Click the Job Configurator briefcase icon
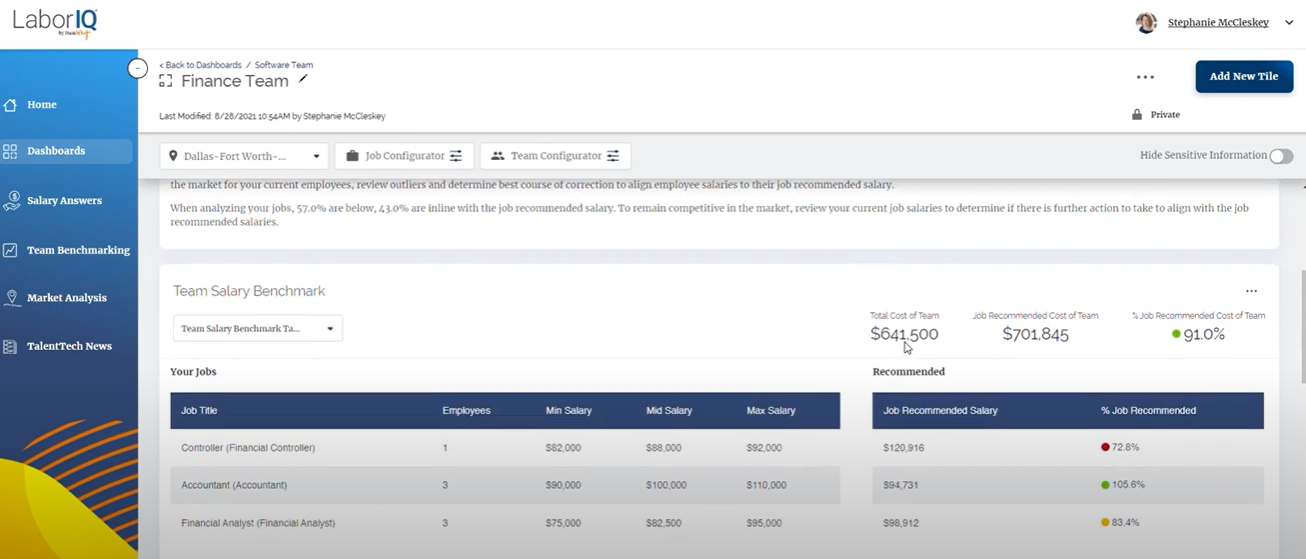Image resolution: width=1306 pixels, height=559 pixels. (x=352, y=156)
